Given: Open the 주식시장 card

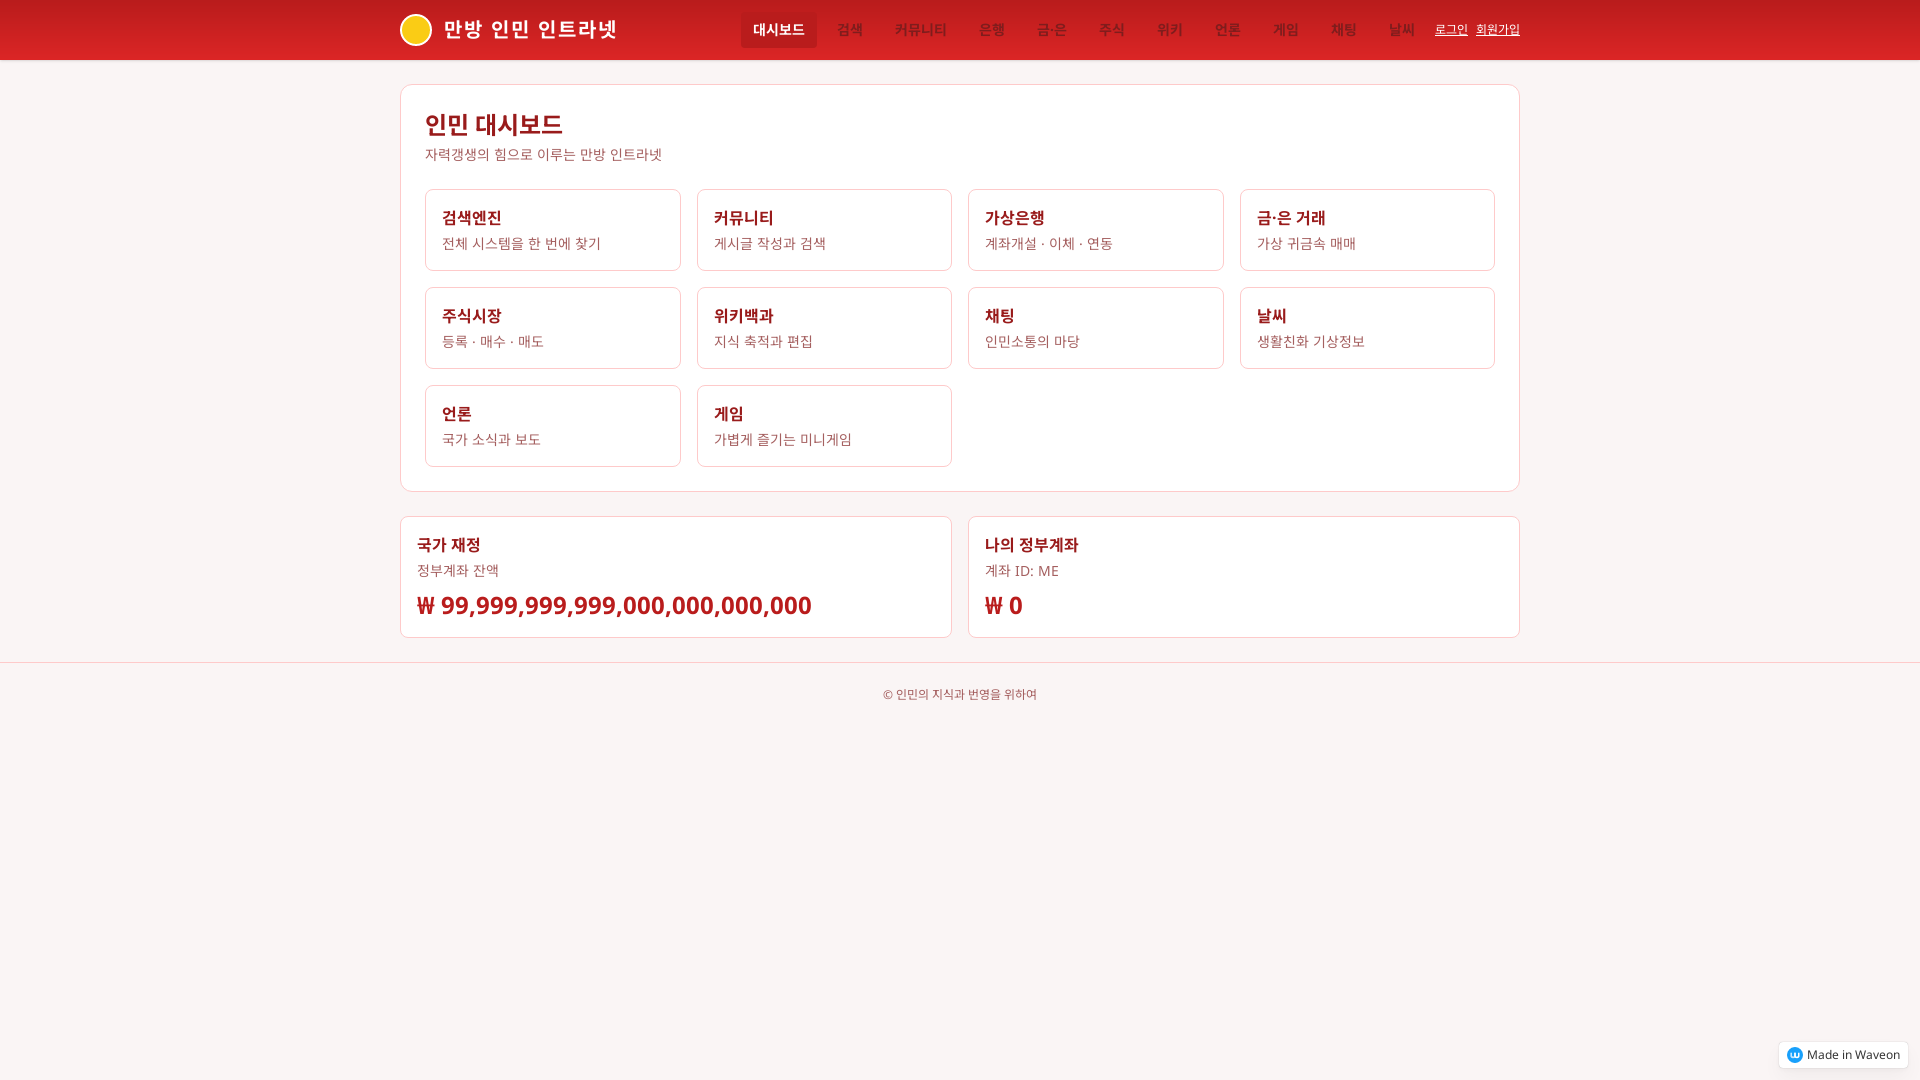Looking at the screenshot, I should (x=552, y=328).
